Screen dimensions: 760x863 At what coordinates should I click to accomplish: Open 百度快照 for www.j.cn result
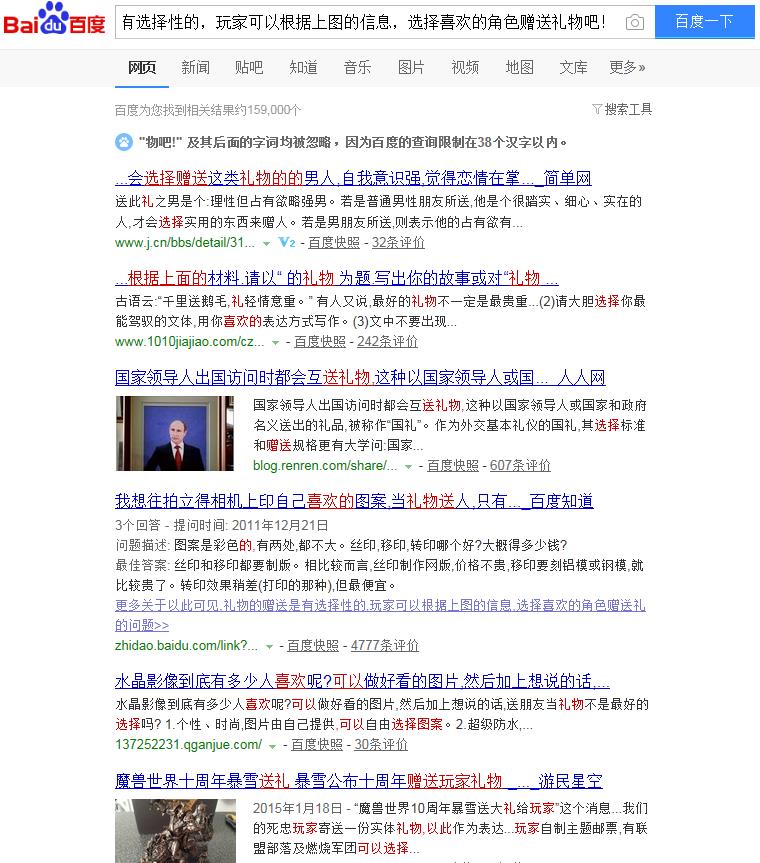click(x=334, y=243)
